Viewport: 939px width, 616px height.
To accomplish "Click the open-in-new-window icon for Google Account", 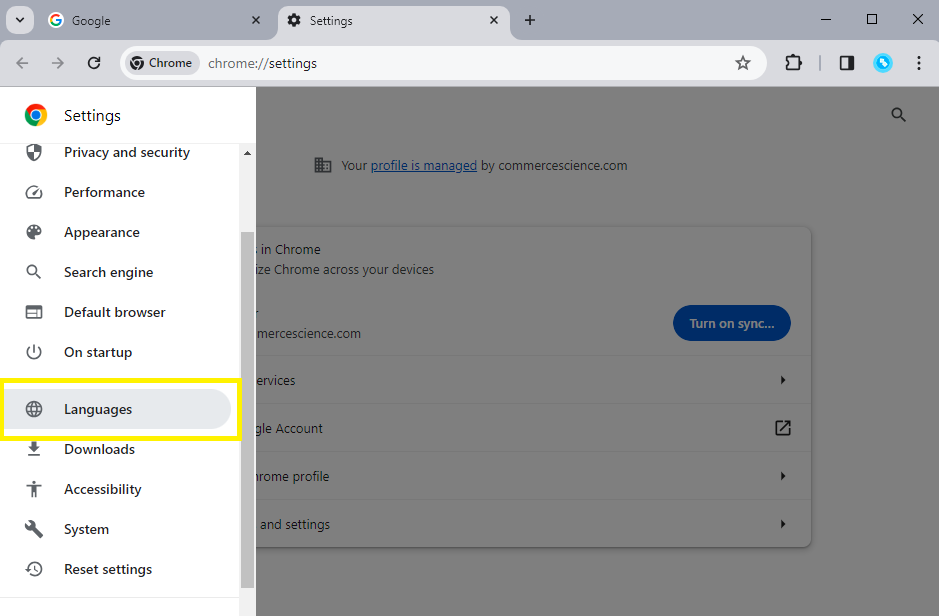I will [x=782, y=428].
